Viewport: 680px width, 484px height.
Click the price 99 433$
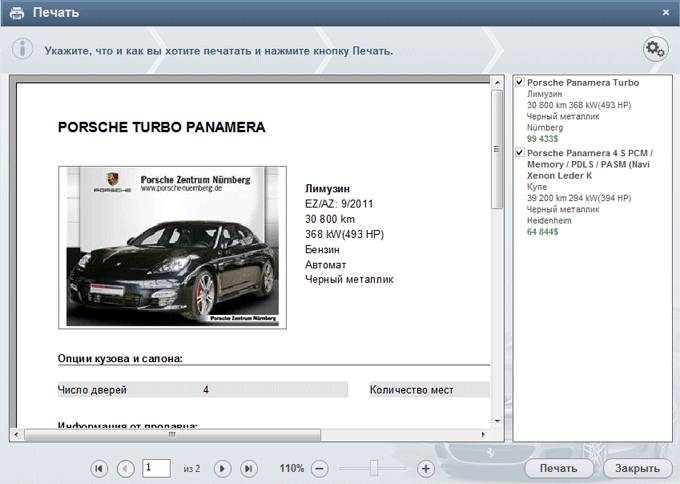coord(542,139)
